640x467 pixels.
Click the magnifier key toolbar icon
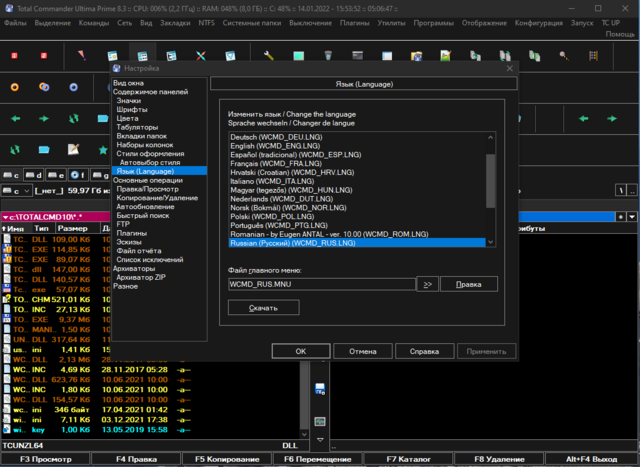564,56
